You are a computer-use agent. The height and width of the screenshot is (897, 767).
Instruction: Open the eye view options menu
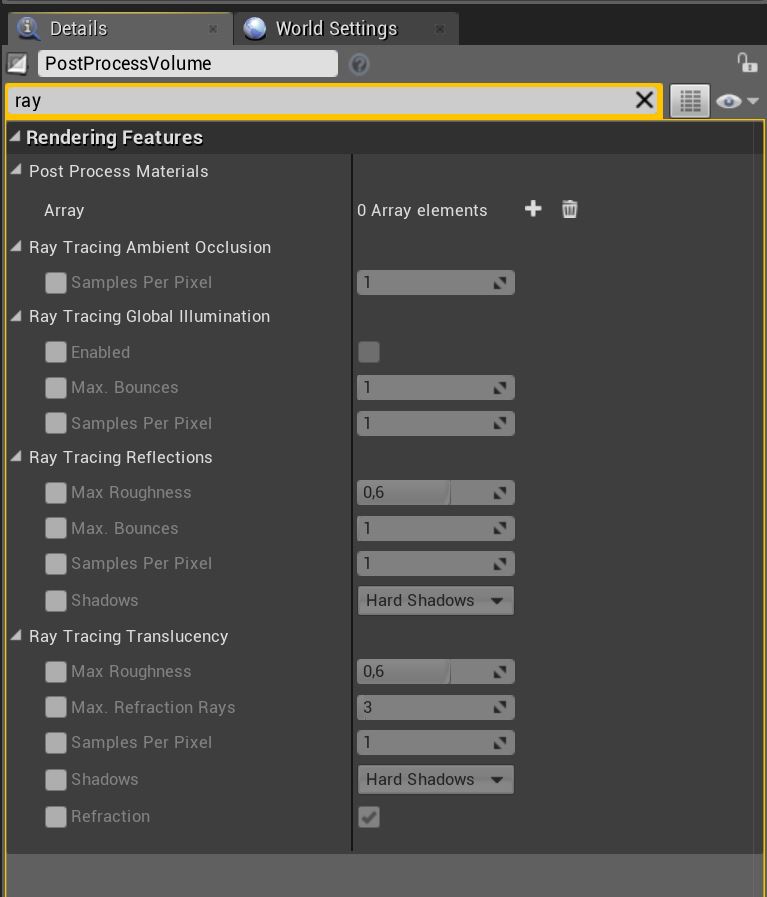click(x=737, y=101)
